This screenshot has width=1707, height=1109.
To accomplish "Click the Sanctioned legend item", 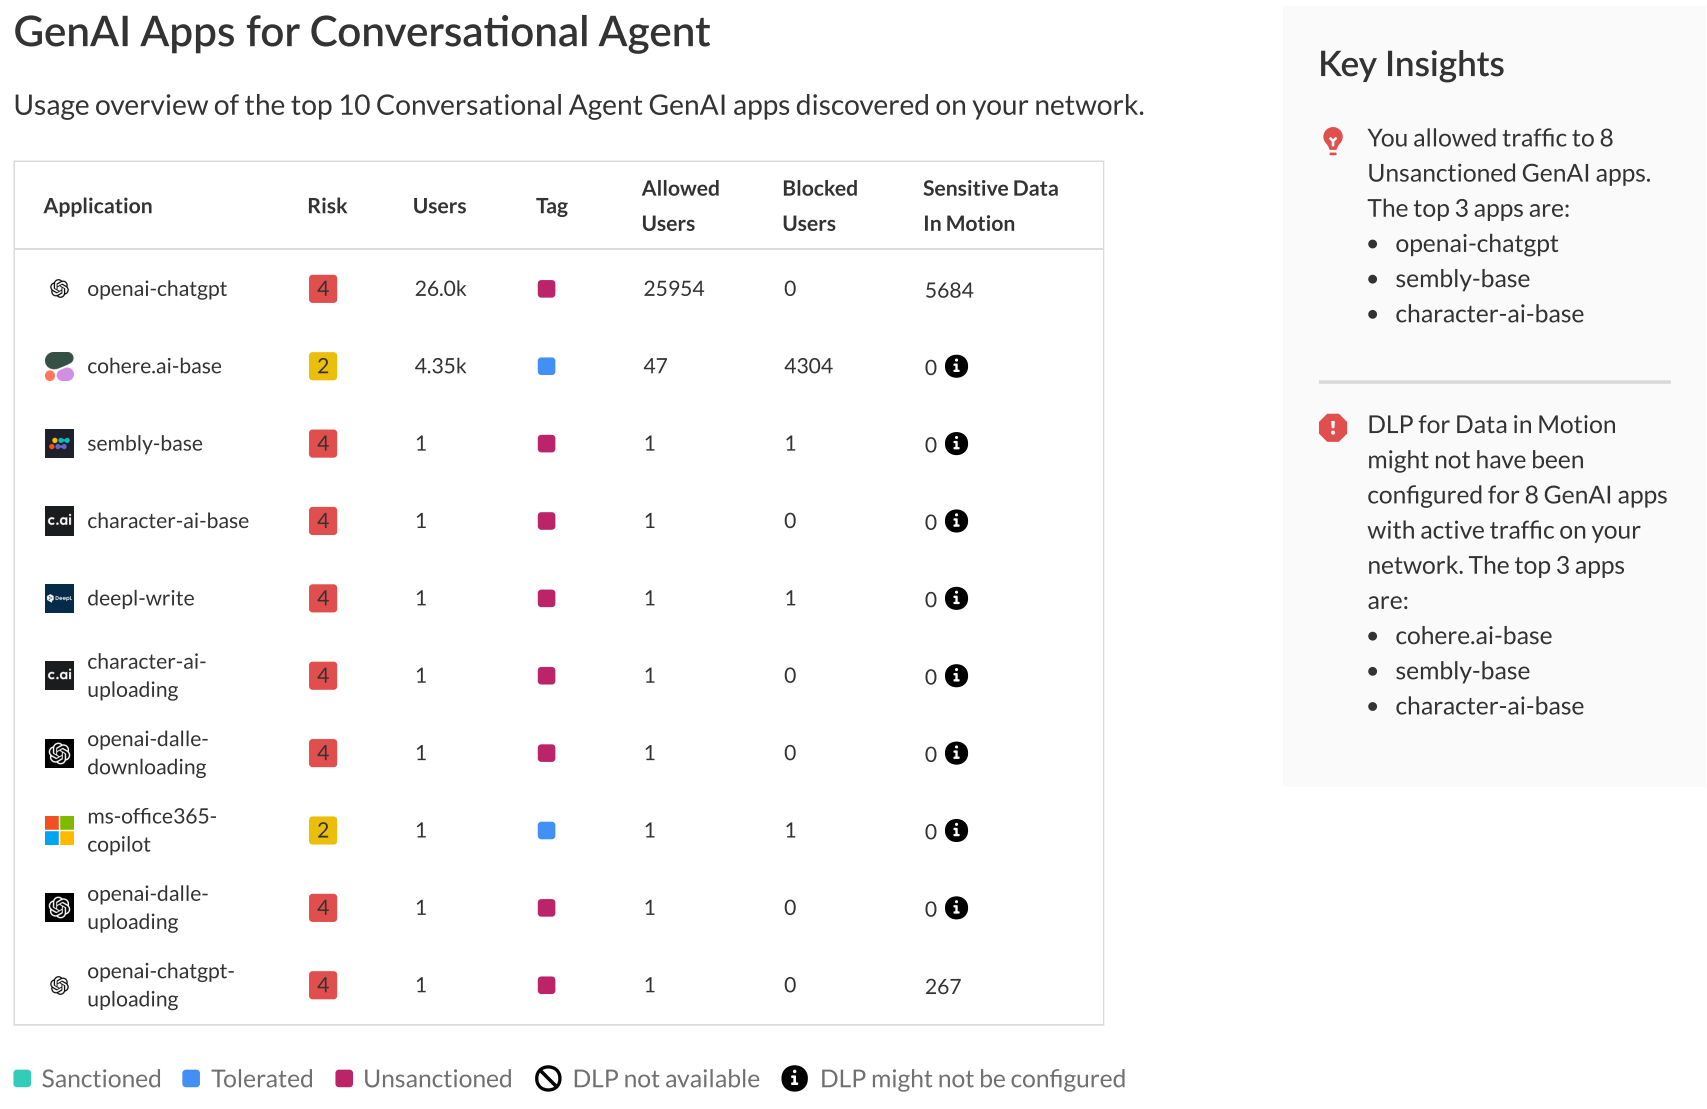I will click(x=88, y=1079).
